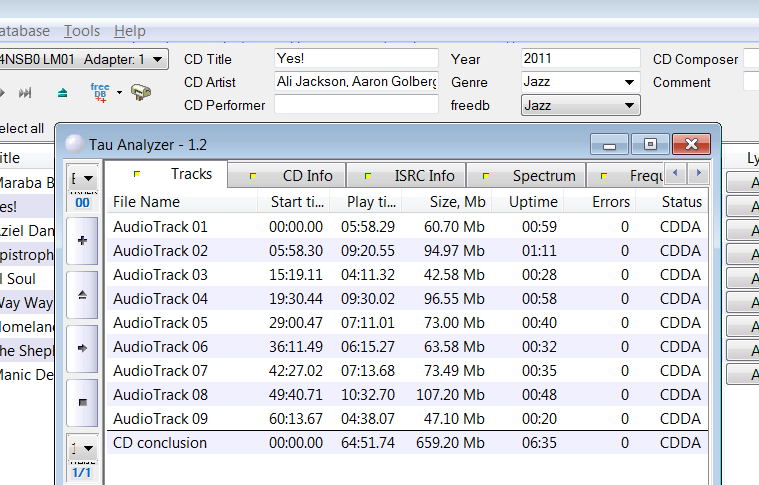Click the eject button in Tau Analyzer sidebar
Viewport: 759px width, 485px height.
point(82,294)
